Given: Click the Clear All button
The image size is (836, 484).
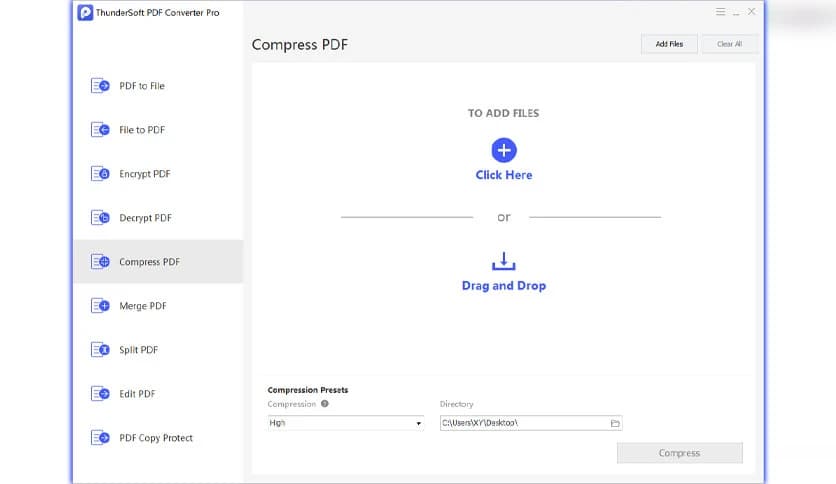Looking at the screenshot, I should point(729,44).
